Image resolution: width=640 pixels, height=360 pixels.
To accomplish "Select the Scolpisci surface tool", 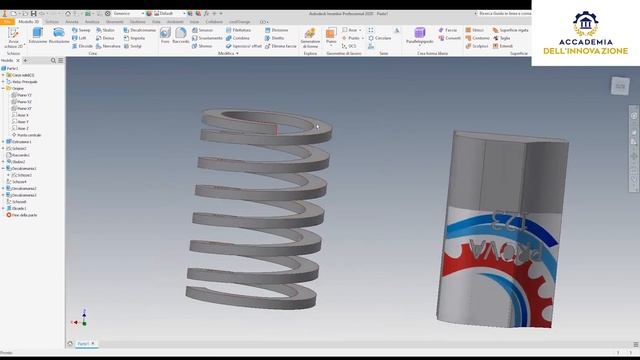I will tap(476, 46).
